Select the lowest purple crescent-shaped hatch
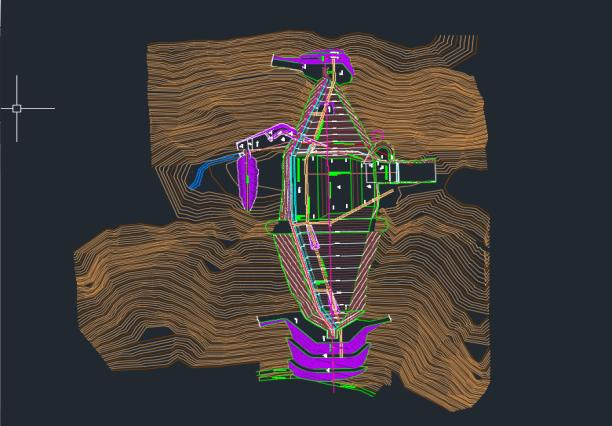The image size is (612, 426). [326, 373]
